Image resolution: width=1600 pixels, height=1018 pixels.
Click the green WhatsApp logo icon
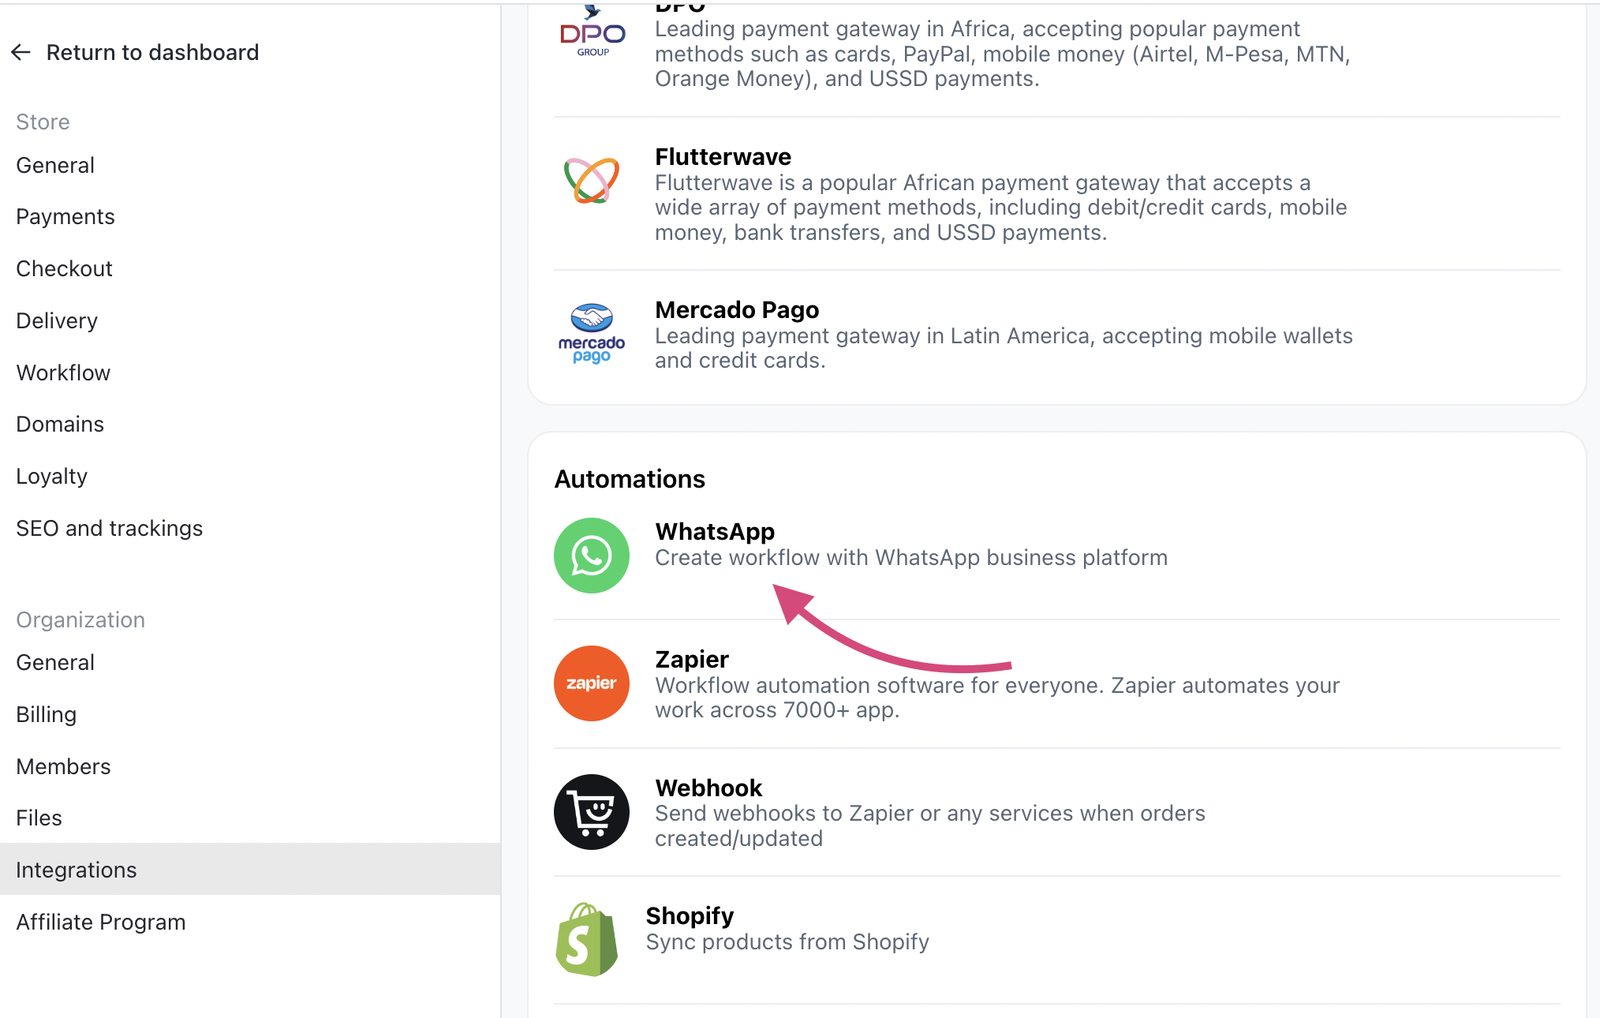(x=591, y=555)
